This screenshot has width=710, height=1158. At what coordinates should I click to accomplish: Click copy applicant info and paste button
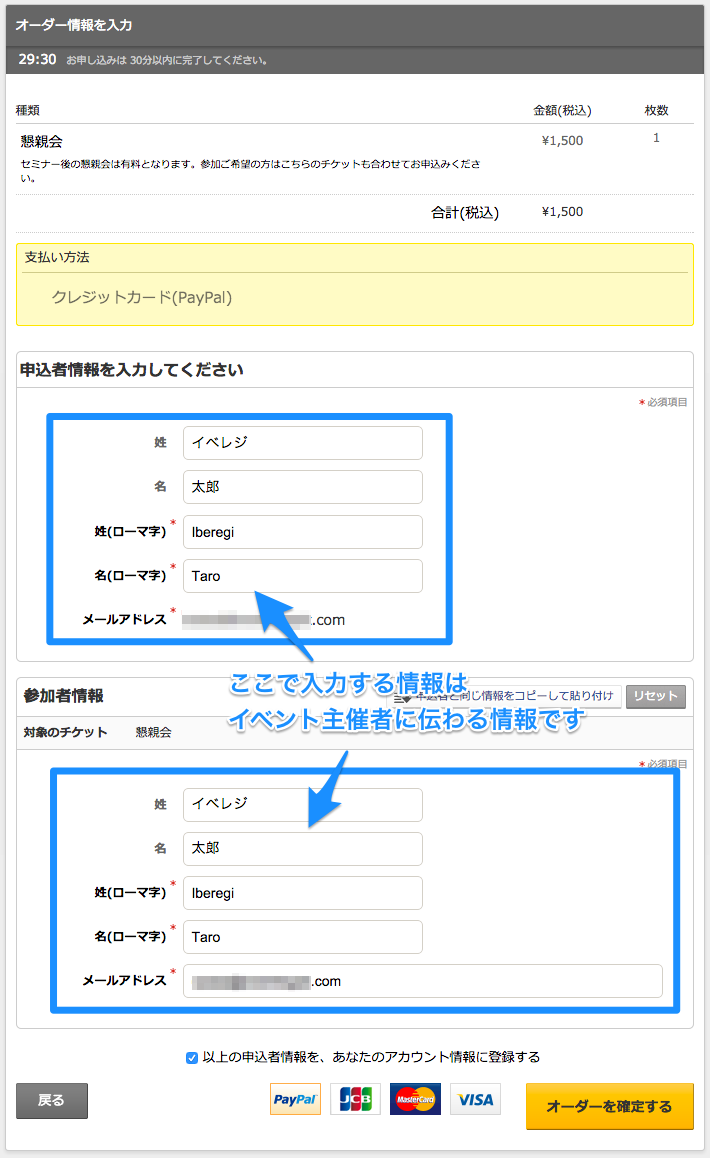(506, 696)
